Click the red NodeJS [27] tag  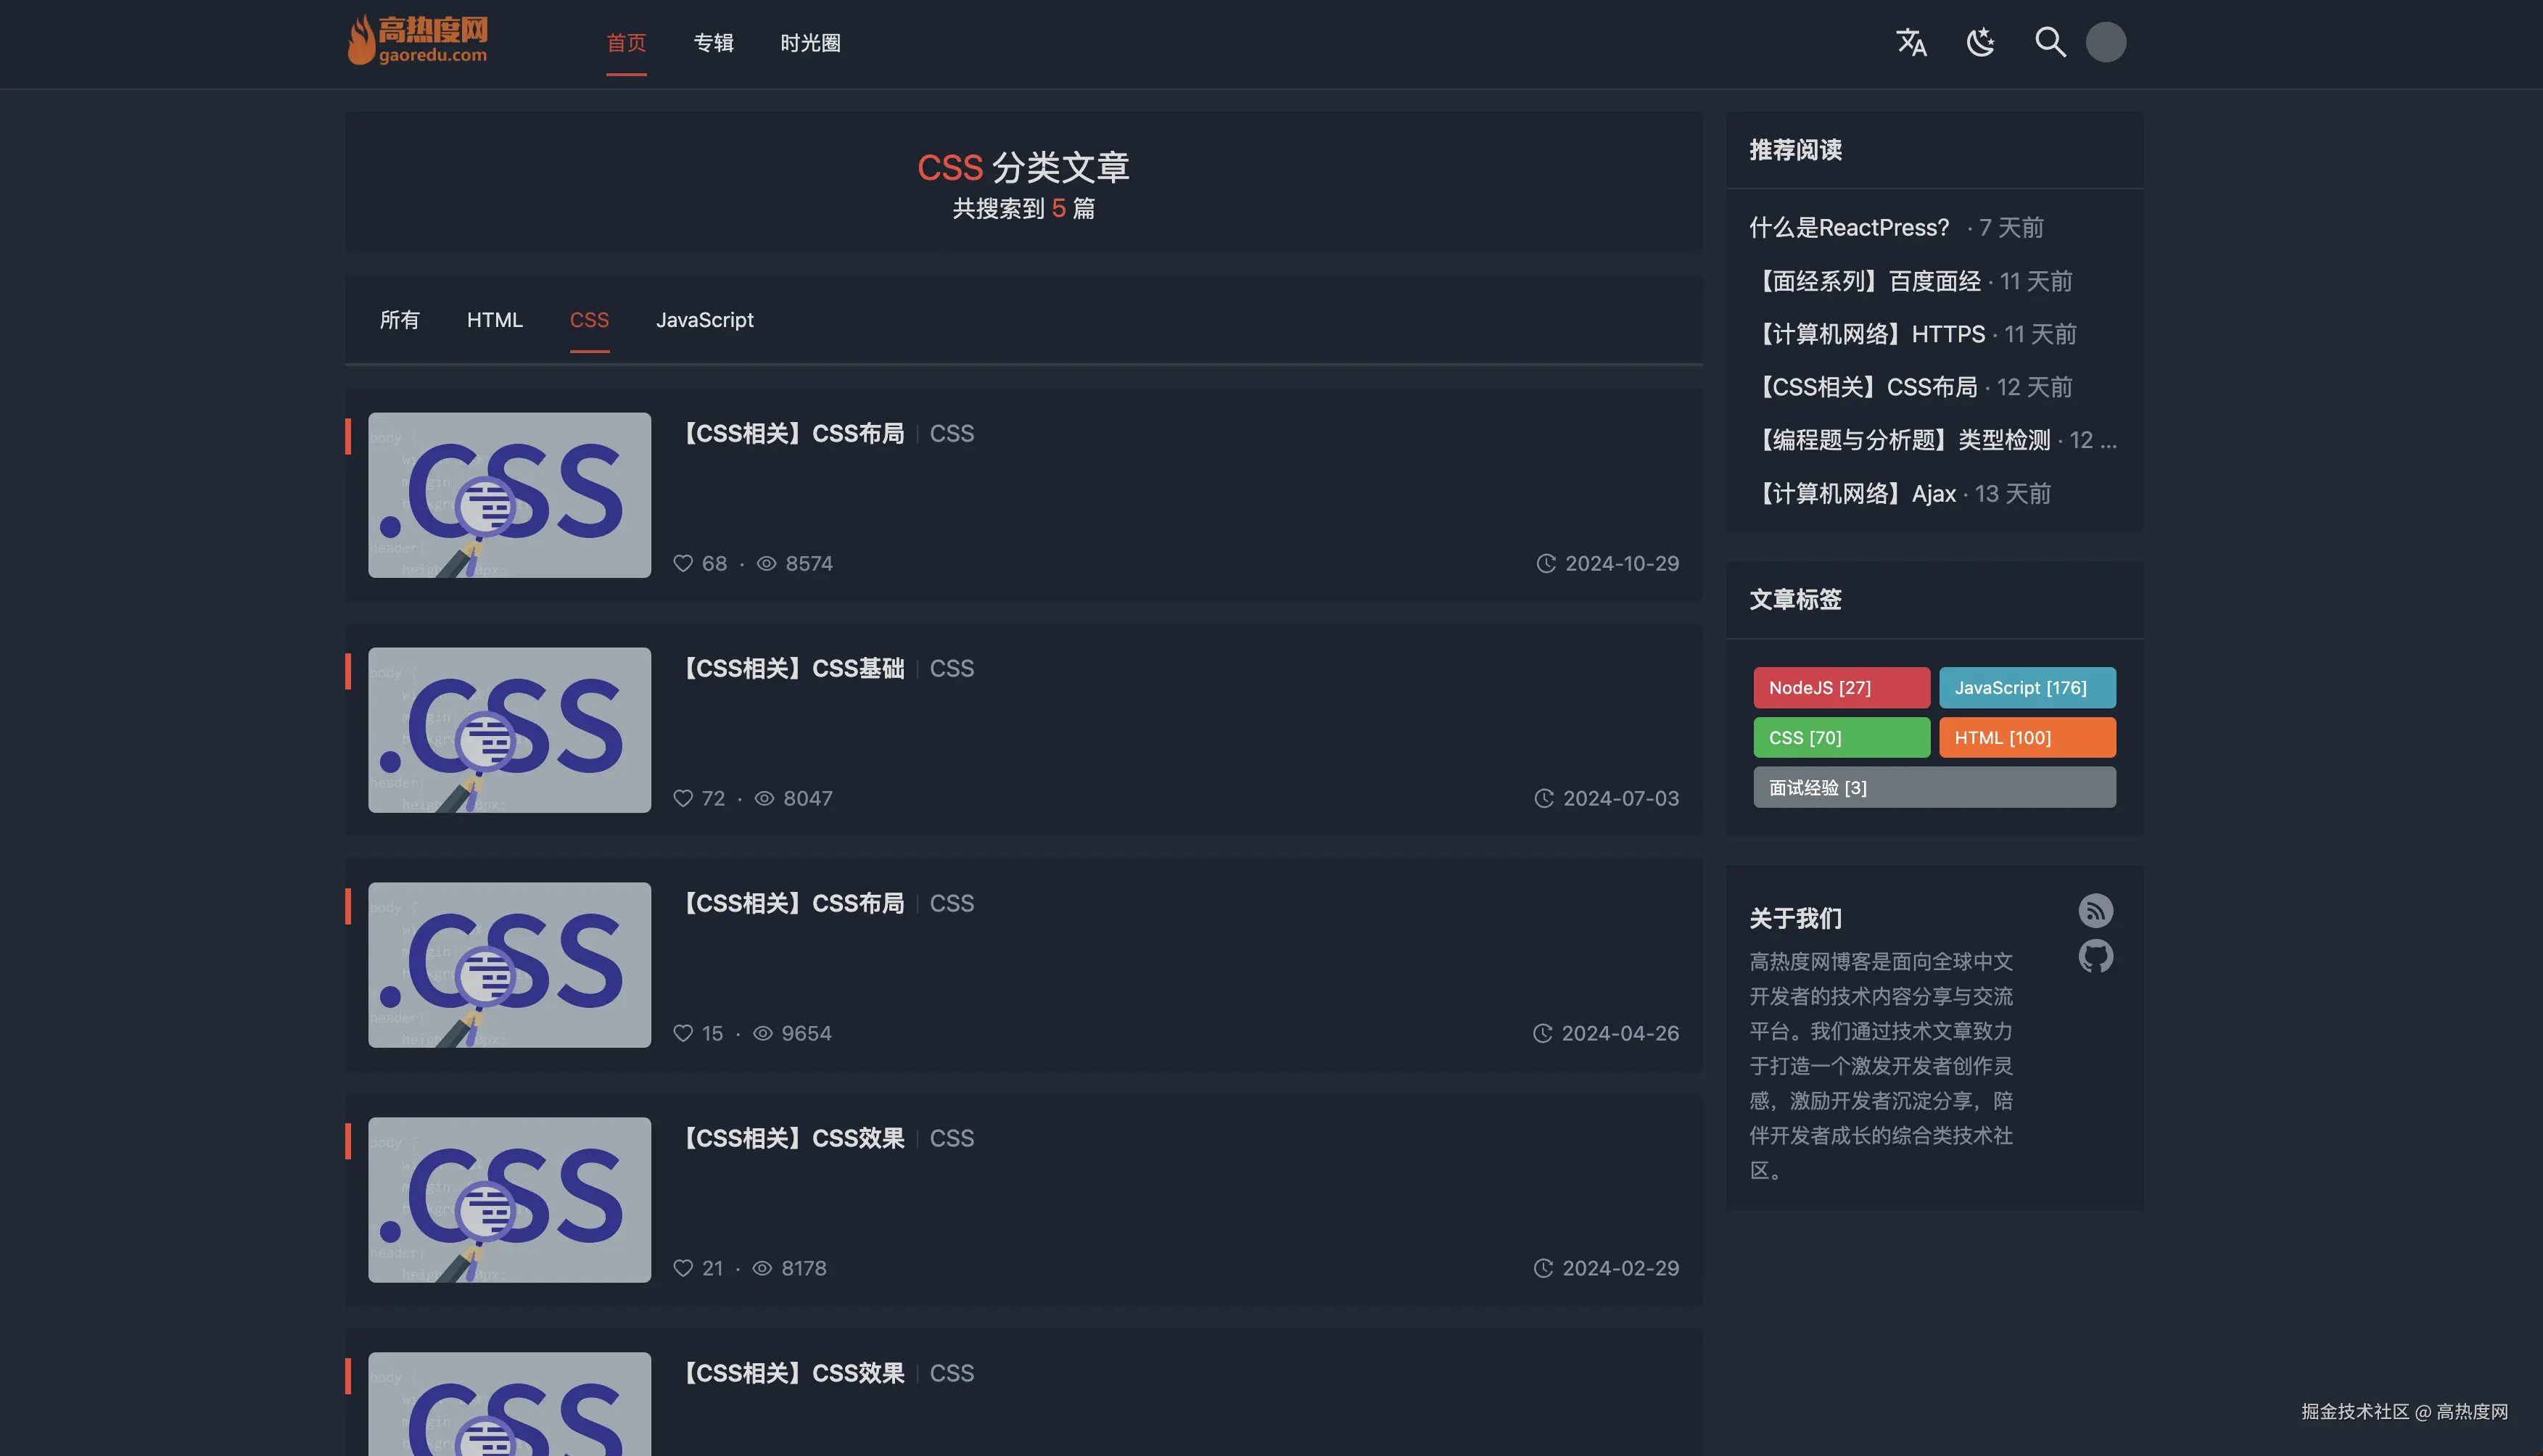point(1841,688)
